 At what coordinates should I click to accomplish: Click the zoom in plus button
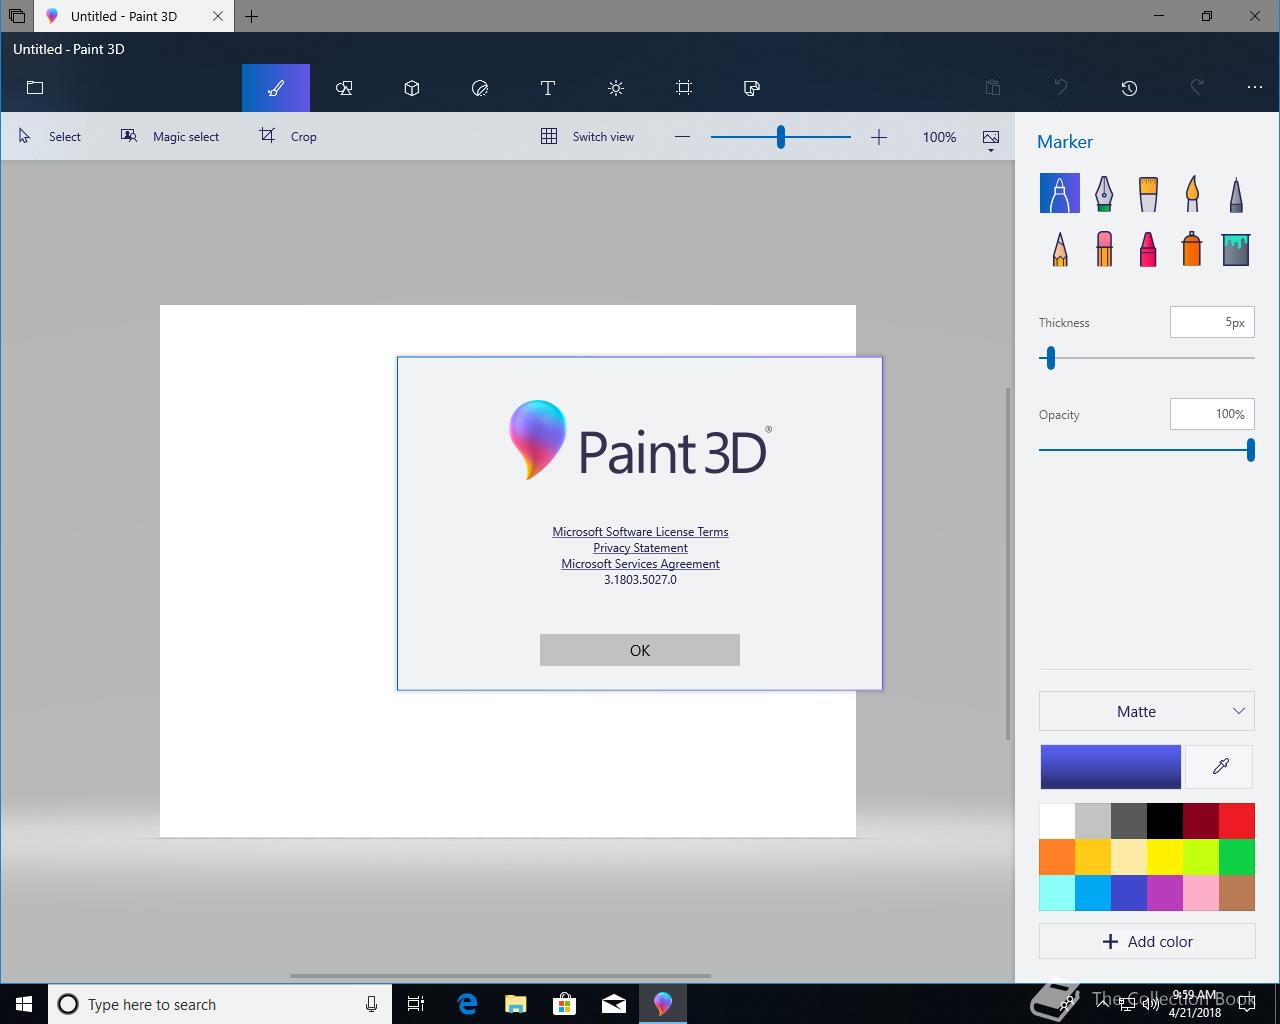tap(879, 137)
